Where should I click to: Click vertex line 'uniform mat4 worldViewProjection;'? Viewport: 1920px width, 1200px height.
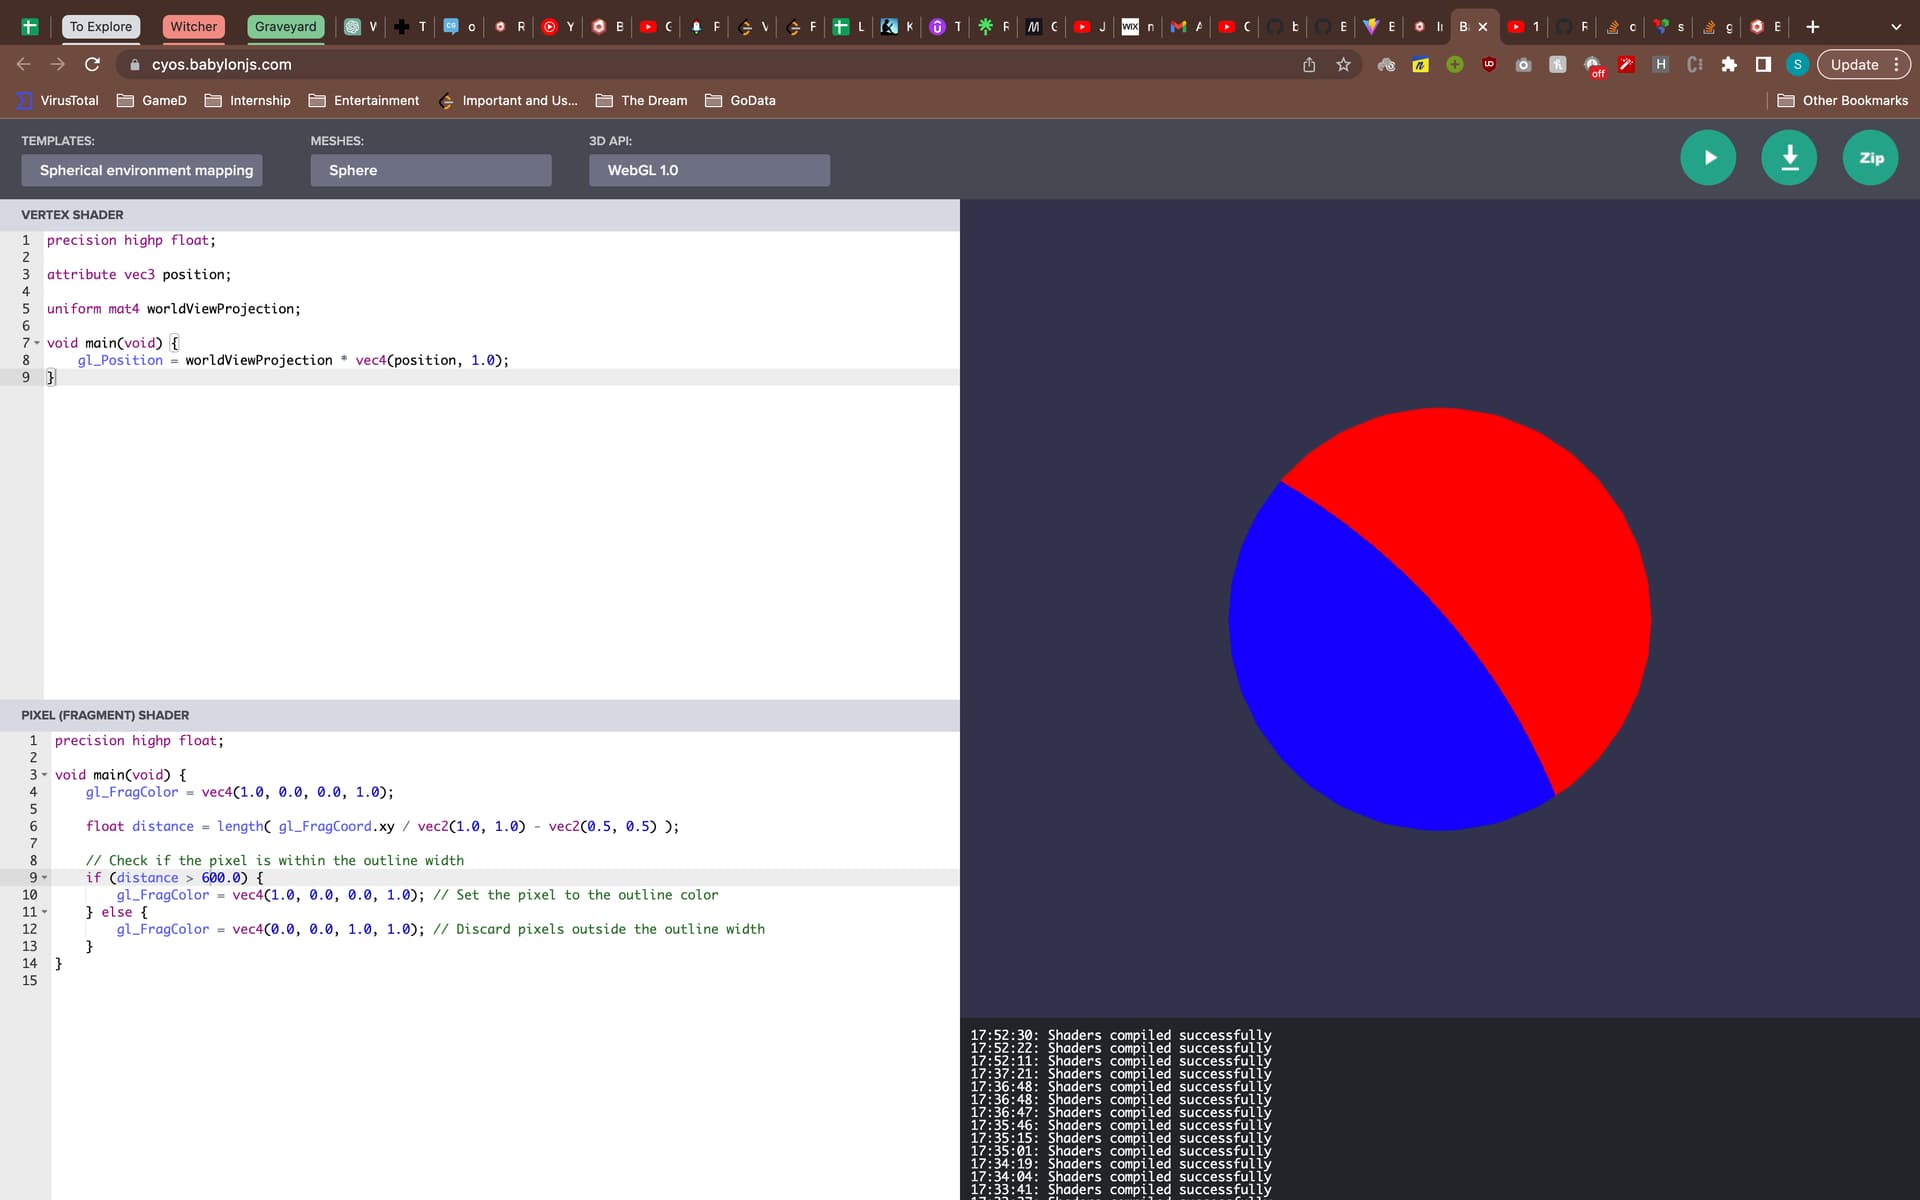pyautogui.click(x=173, y=309)
